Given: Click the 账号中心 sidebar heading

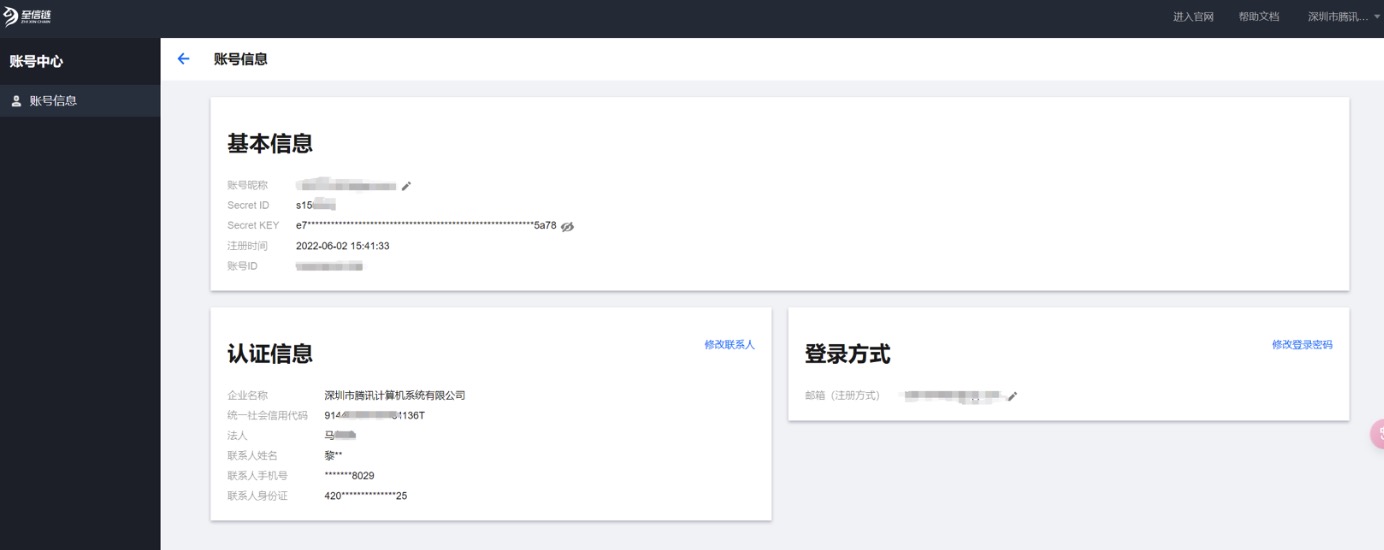Looking at the screenshot, I should pyautogui.click(x=36, y=61).
